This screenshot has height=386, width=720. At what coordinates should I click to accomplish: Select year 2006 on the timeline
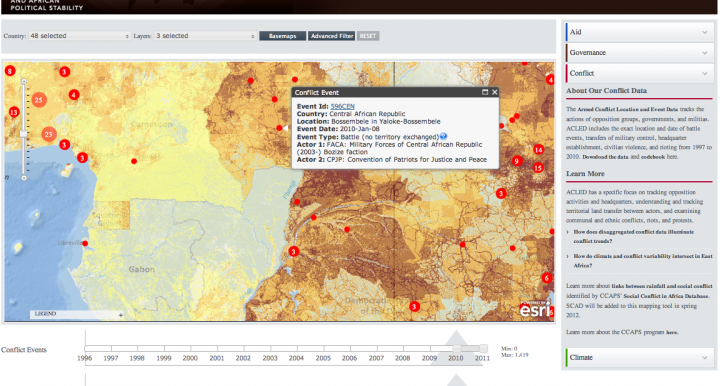click(349, 358)
